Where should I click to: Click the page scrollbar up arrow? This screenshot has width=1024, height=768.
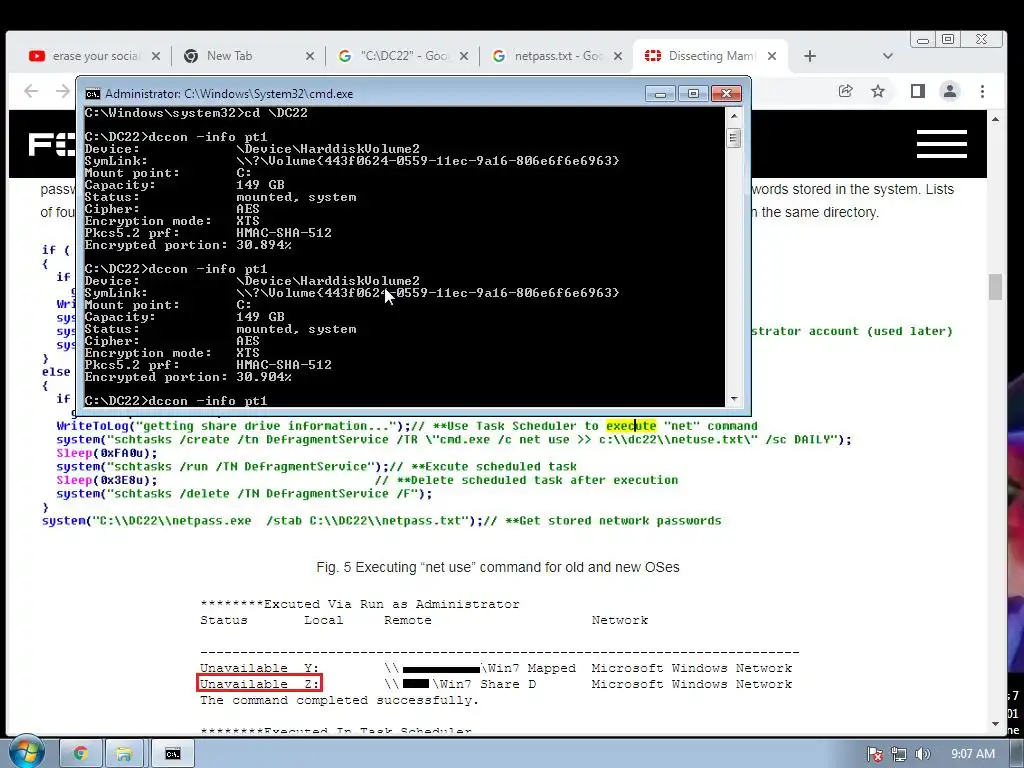coord(995,120)
